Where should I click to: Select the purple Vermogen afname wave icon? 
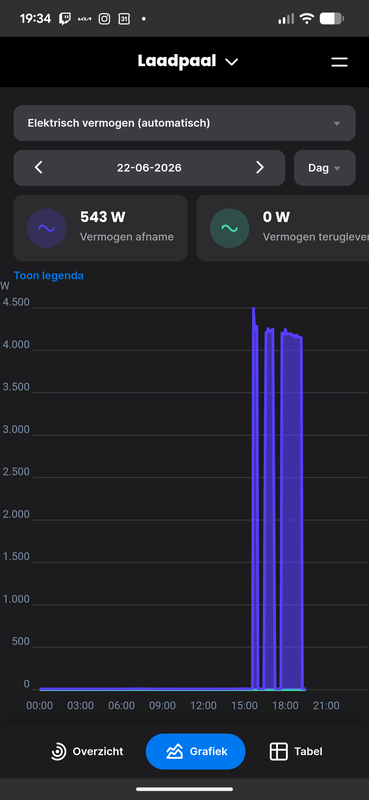pyautogui.click(x=46, y=228)
